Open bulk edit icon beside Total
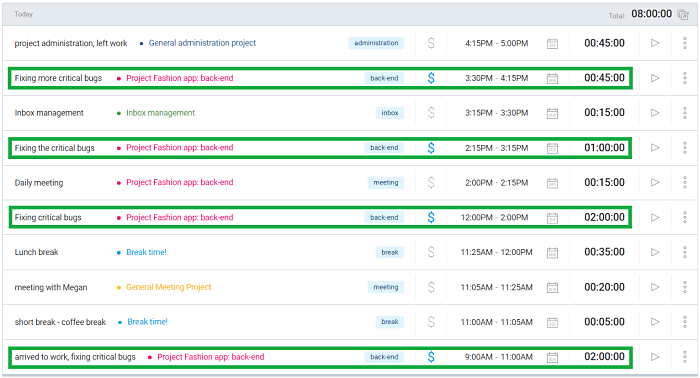Screen dimensions: 700x378 coord(683,15)
